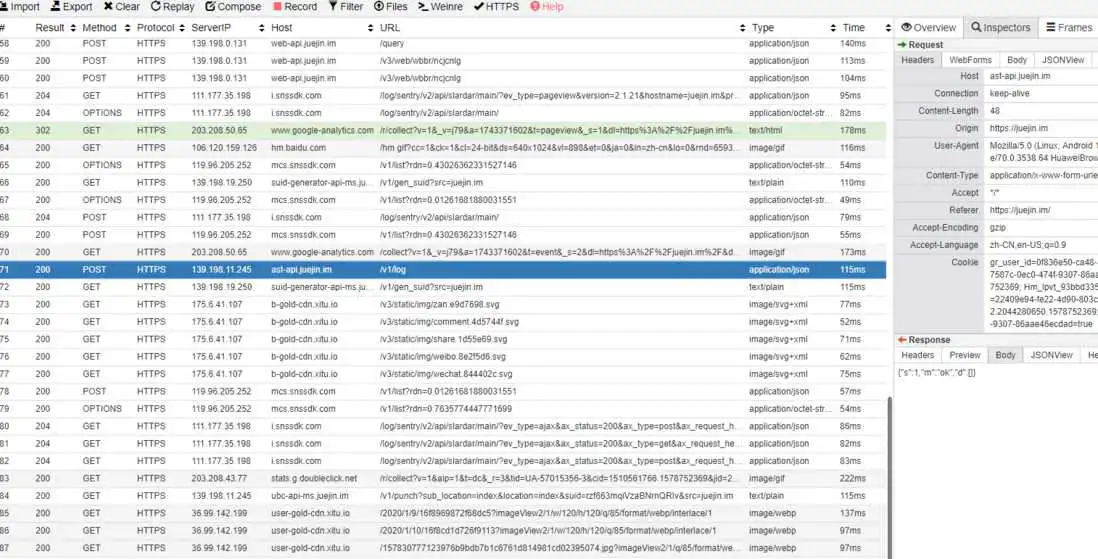Sort by the Protocol column header
Image resolution: width=1098 pixels, height=559 pixels.
click(161, 28)
